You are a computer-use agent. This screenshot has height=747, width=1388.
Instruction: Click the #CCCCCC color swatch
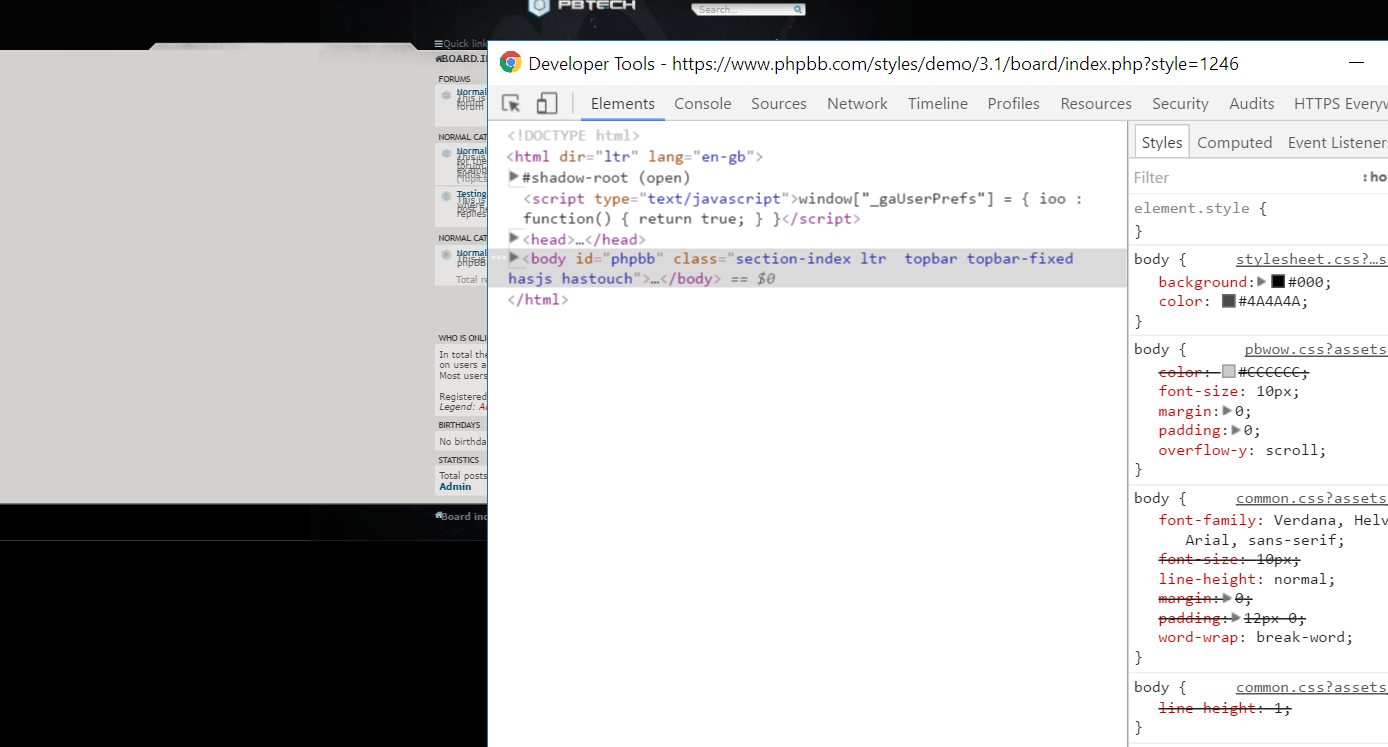click(x=1229, y=371)
